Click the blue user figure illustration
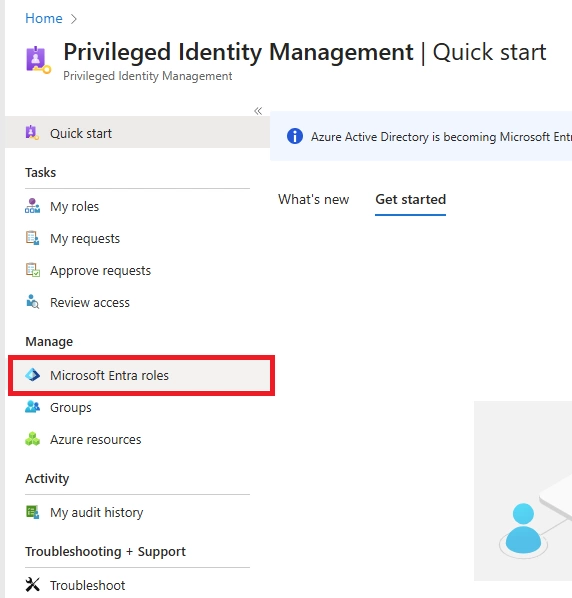This screenshot has height=598, width=572. tap(523, 529)
